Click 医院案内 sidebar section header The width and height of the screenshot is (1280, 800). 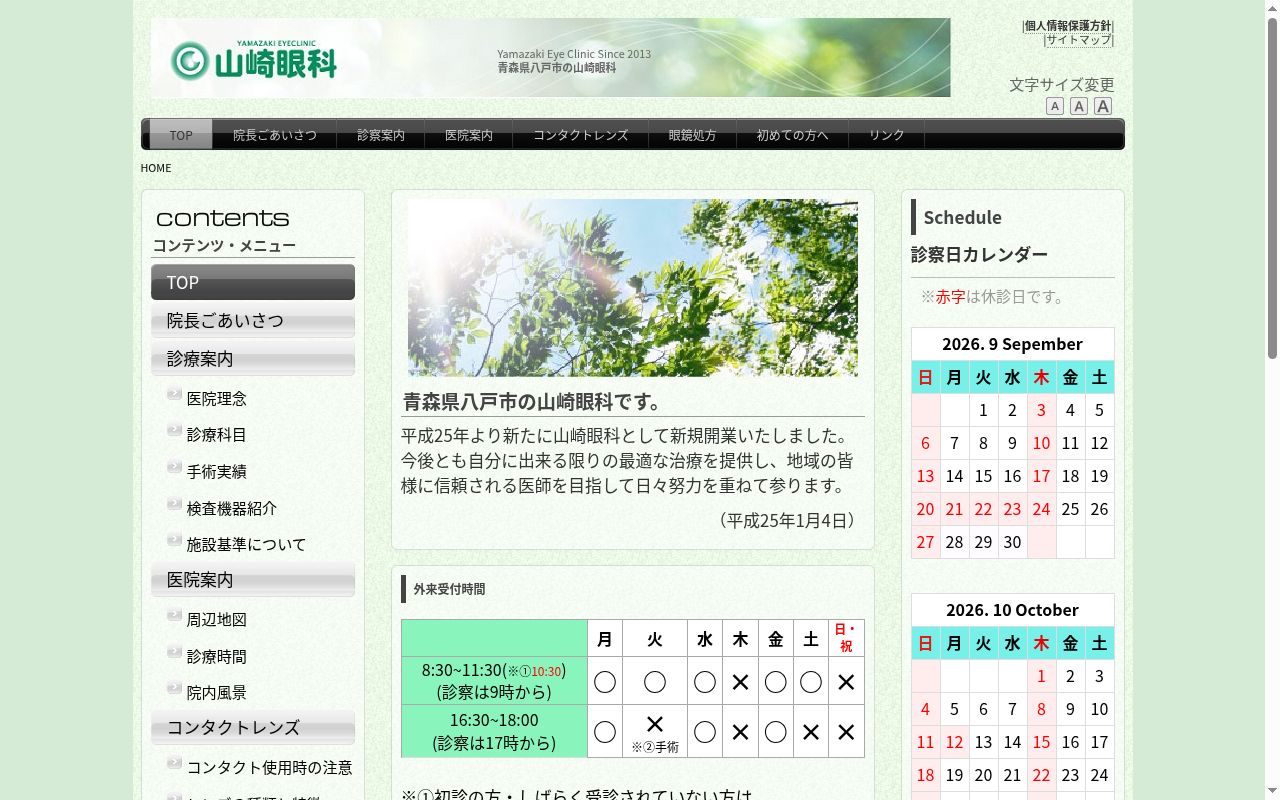tap(253, 579)
